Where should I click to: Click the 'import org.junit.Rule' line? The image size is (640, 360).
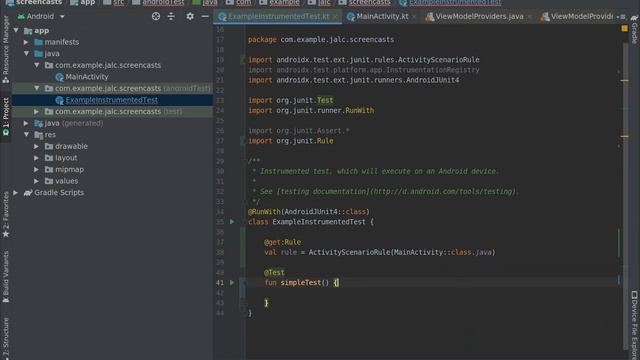point(291,141)
